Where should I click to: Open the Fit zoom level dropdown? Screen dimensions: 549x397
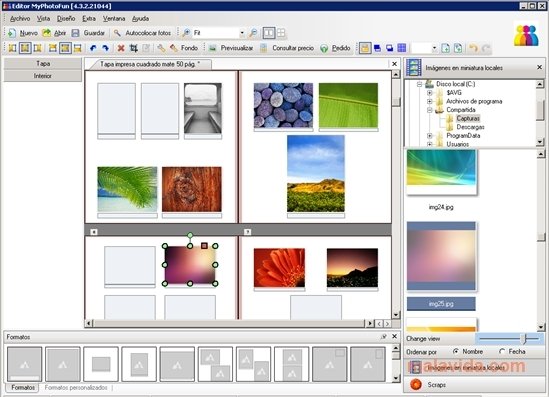coord(242,33)
